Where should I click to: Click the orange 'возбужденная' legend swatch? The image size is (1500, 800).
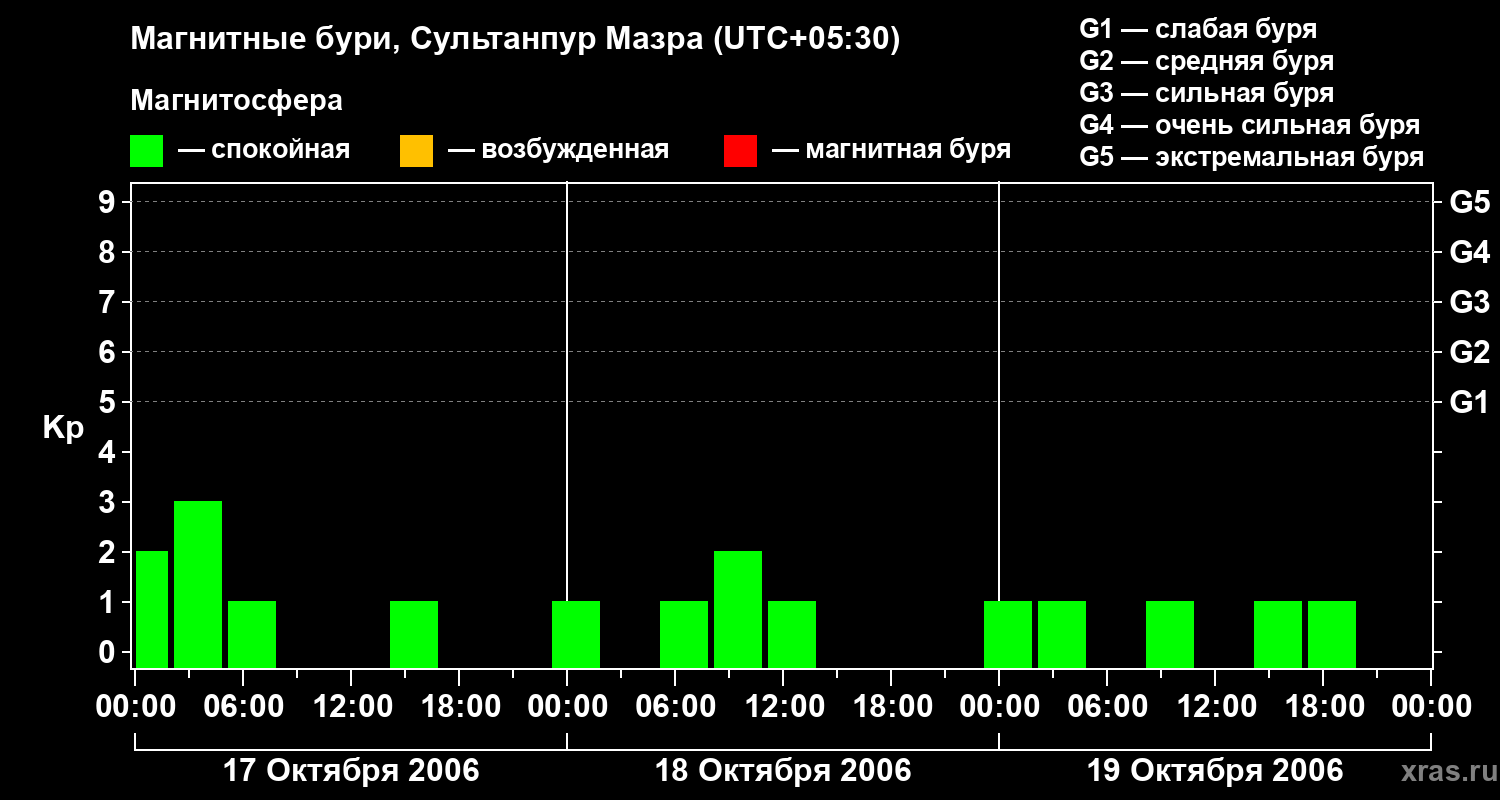416,151
